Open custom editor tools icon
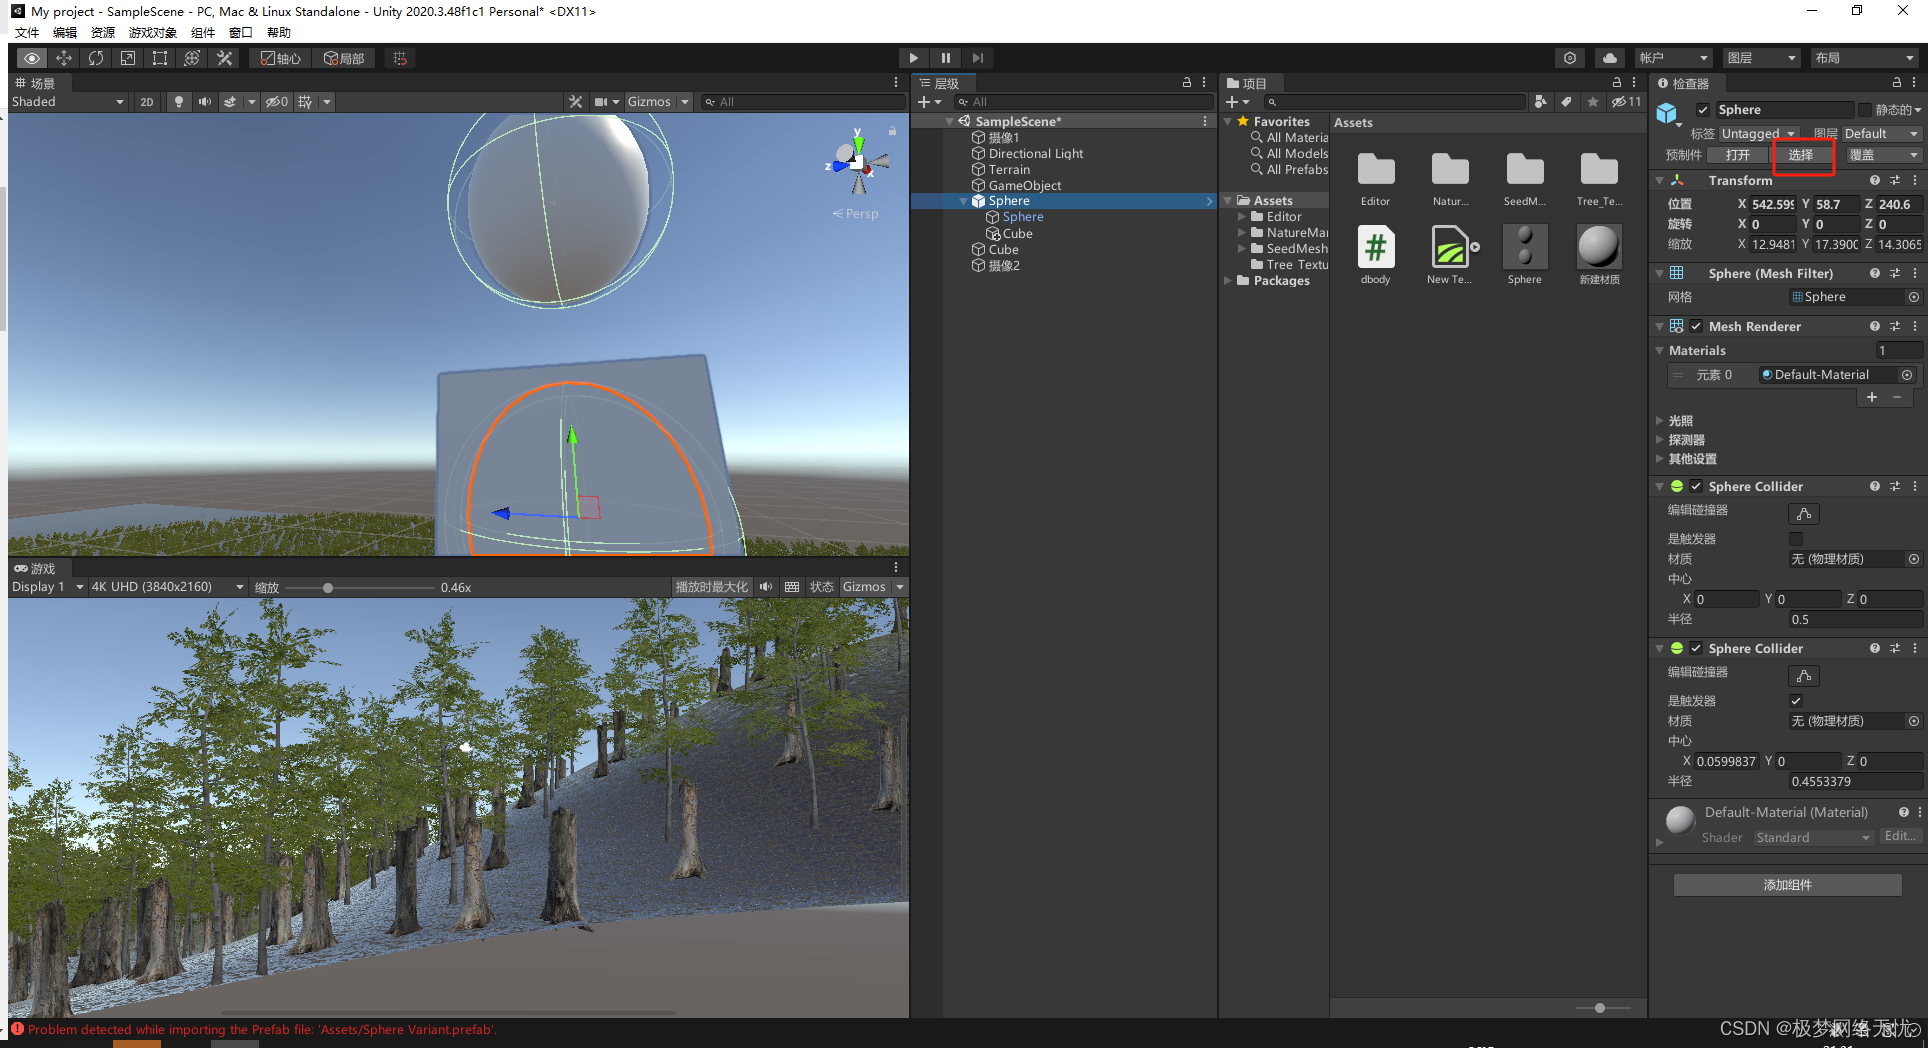 tap(224, 58)
